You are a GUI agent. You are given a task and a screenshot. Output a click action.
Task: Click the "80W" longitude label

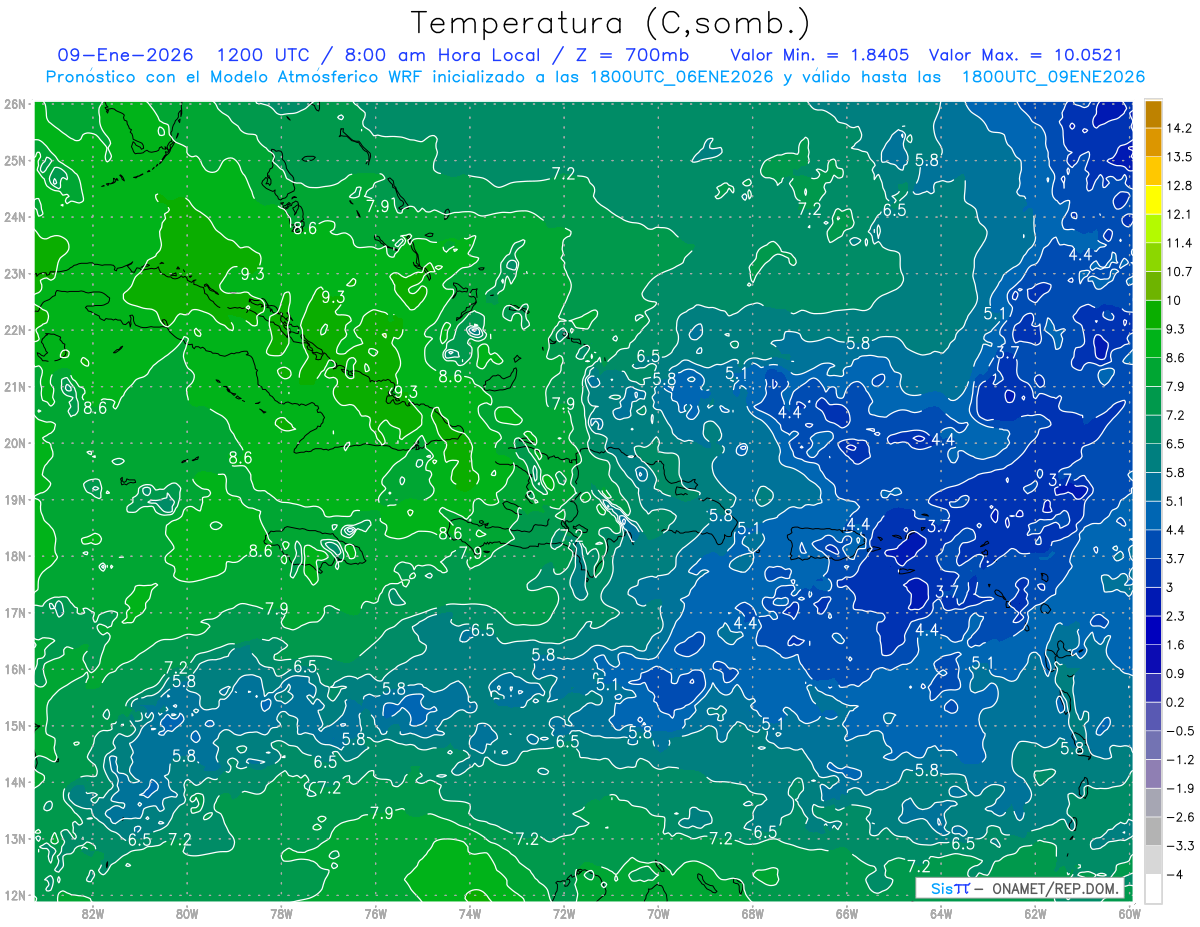tap(186, 913)
